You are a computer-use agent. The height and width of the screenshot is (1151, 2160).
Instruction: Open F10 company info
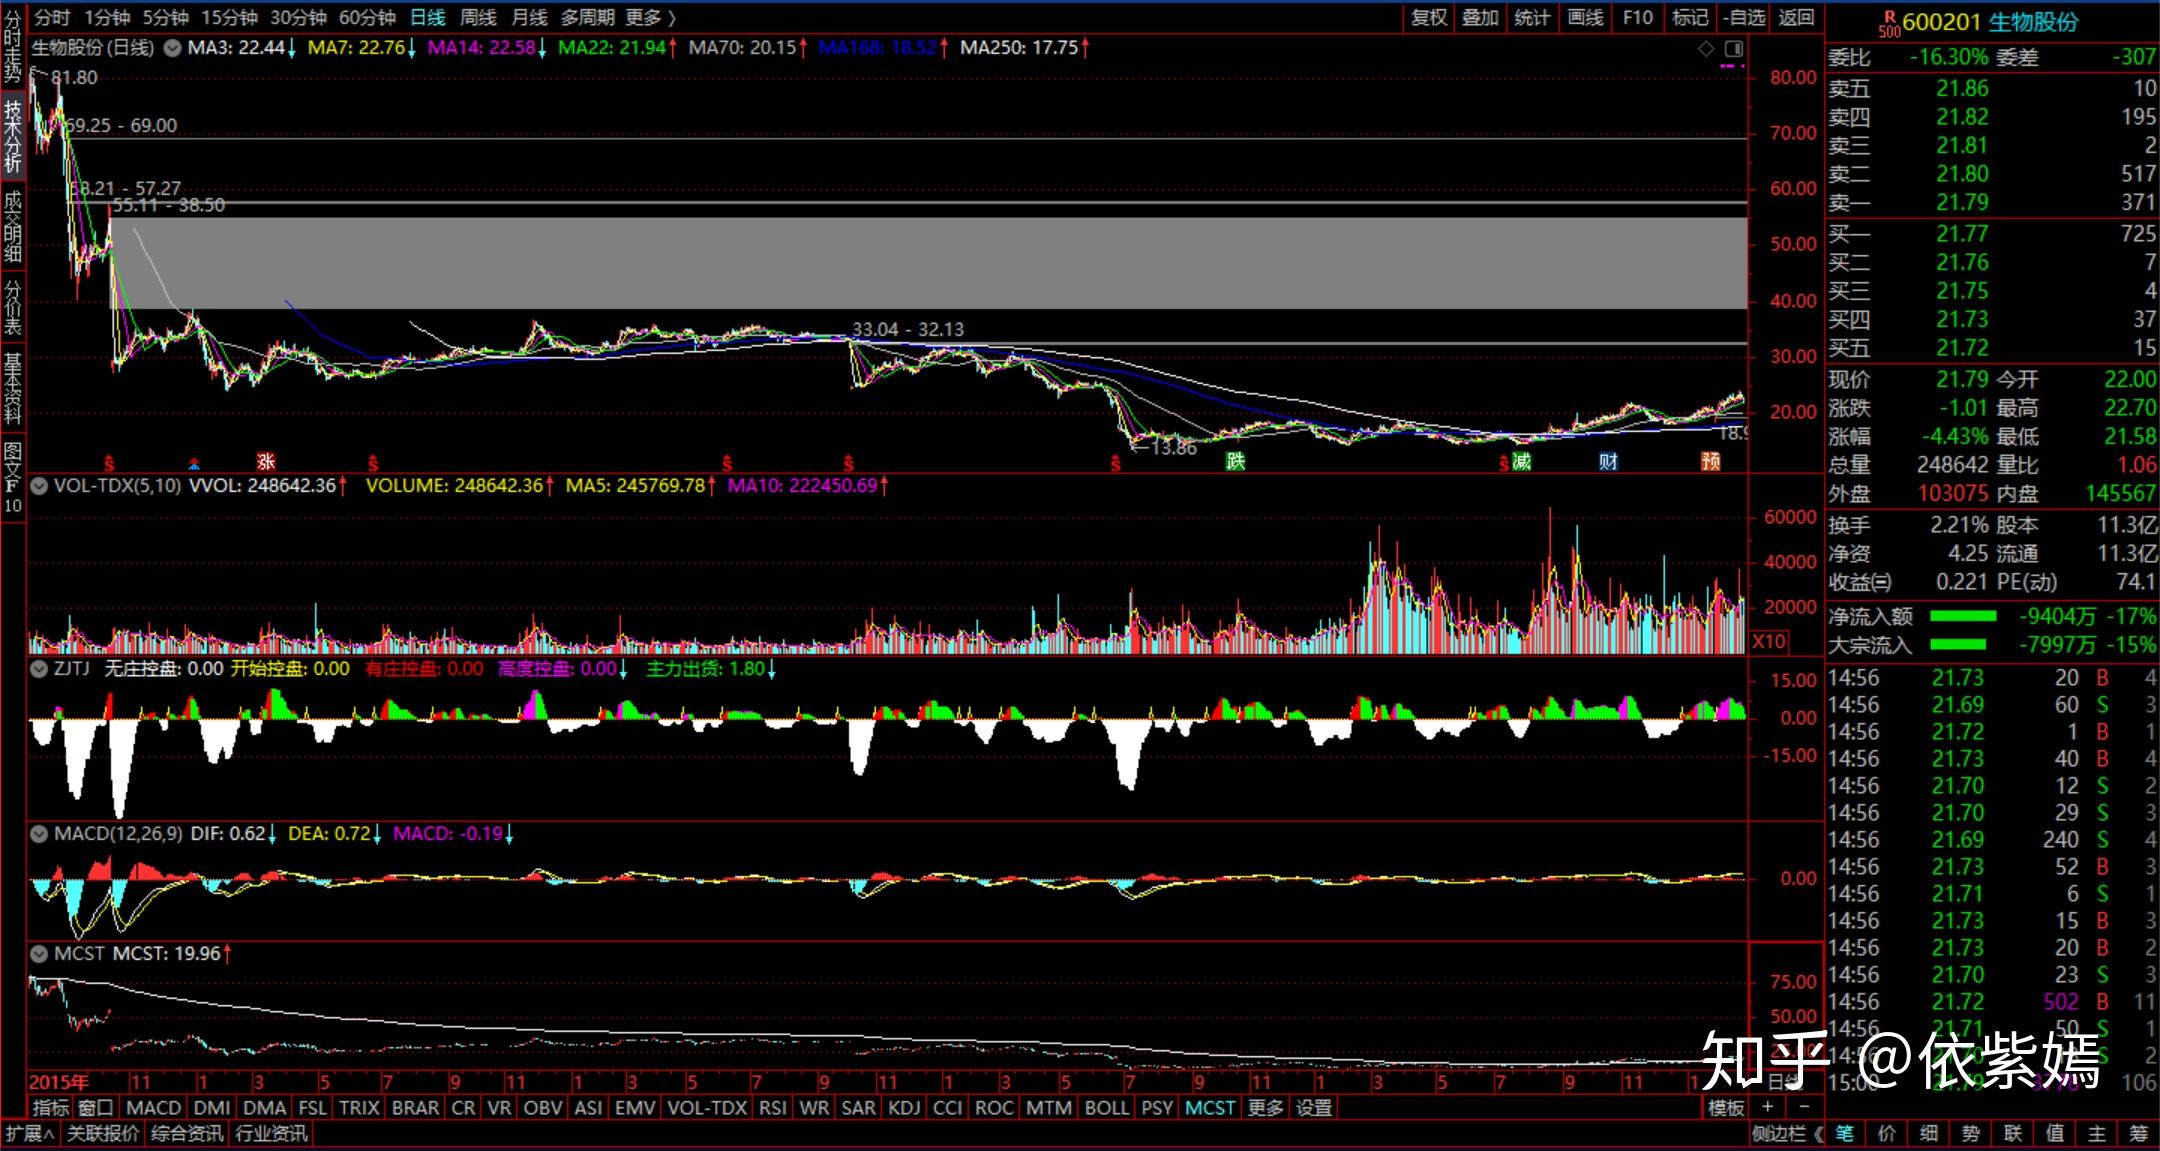pos(1638,18)
